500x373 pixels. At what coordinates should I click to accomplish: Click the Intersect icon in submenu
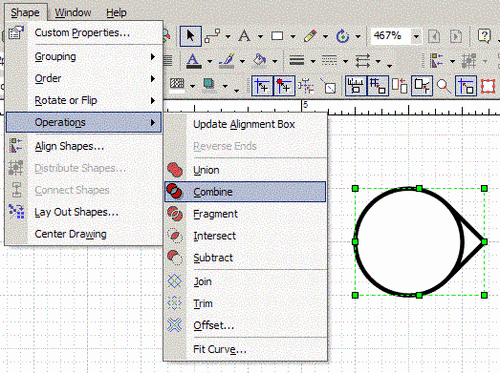[x=175, y=236]
